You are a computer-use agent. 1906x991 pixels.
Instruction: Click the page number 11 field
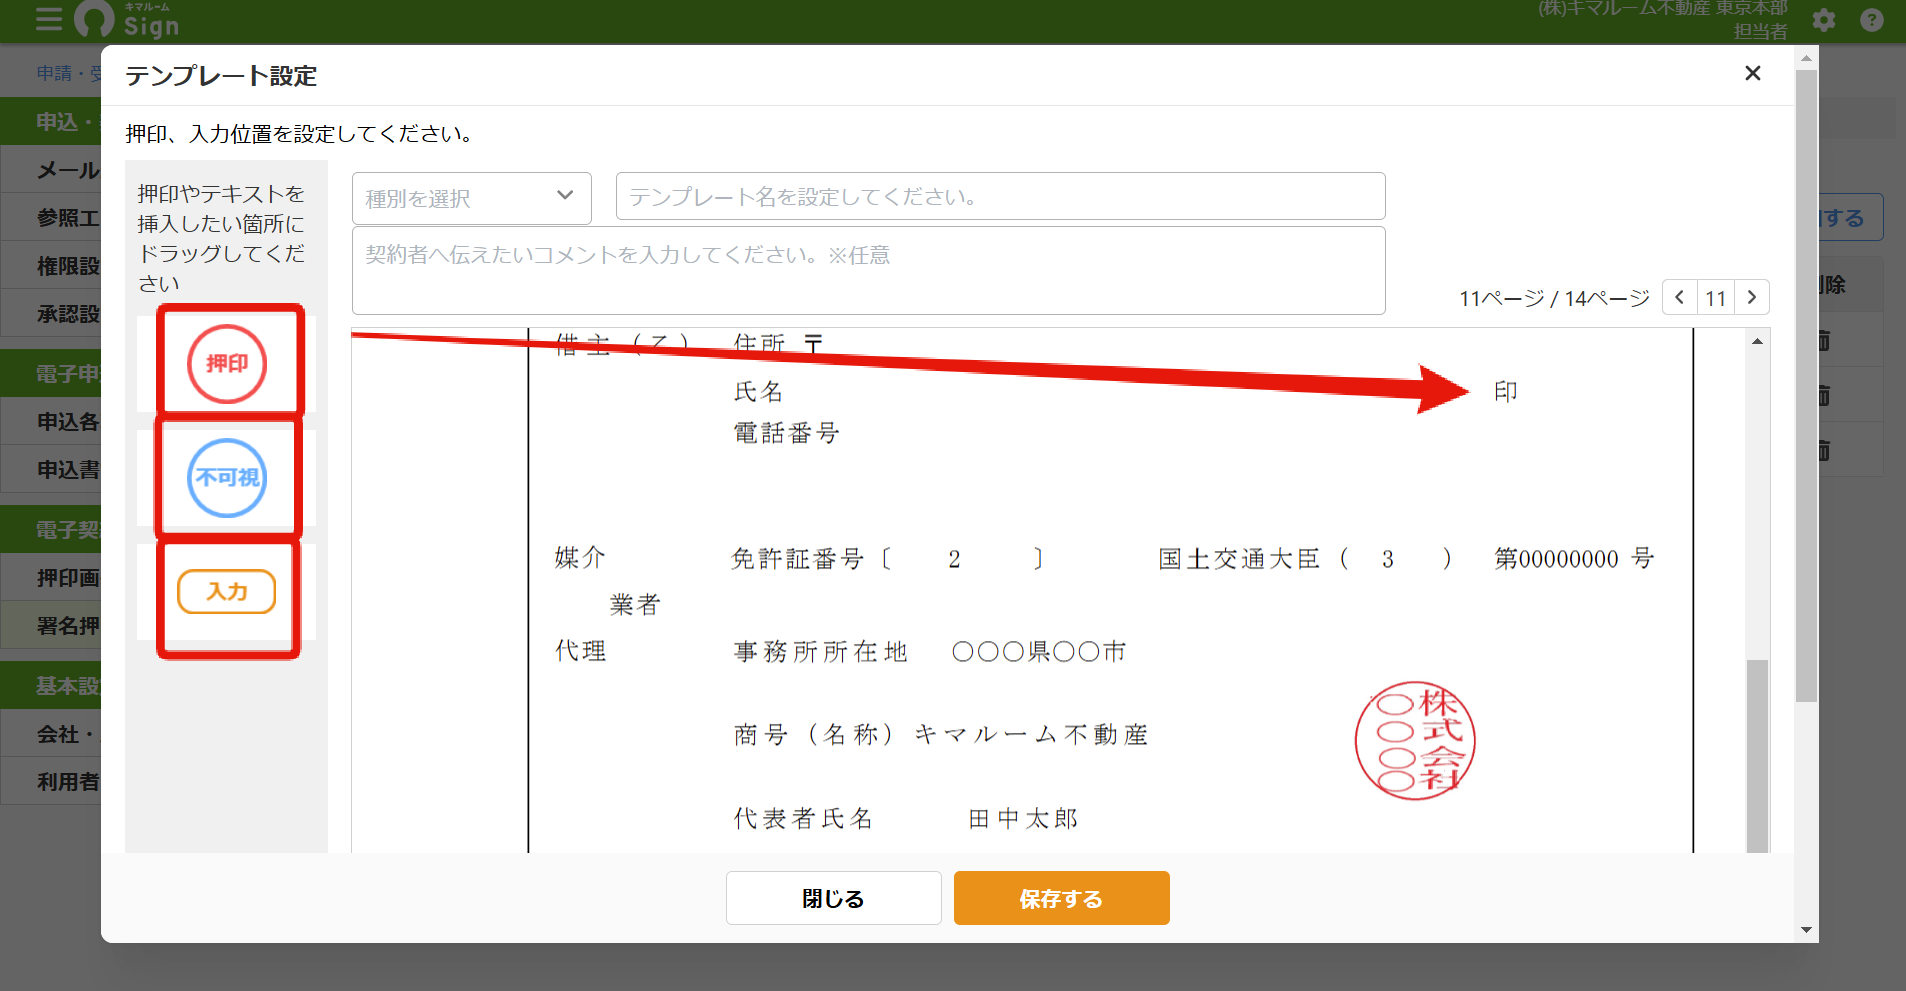point(1716,297)
